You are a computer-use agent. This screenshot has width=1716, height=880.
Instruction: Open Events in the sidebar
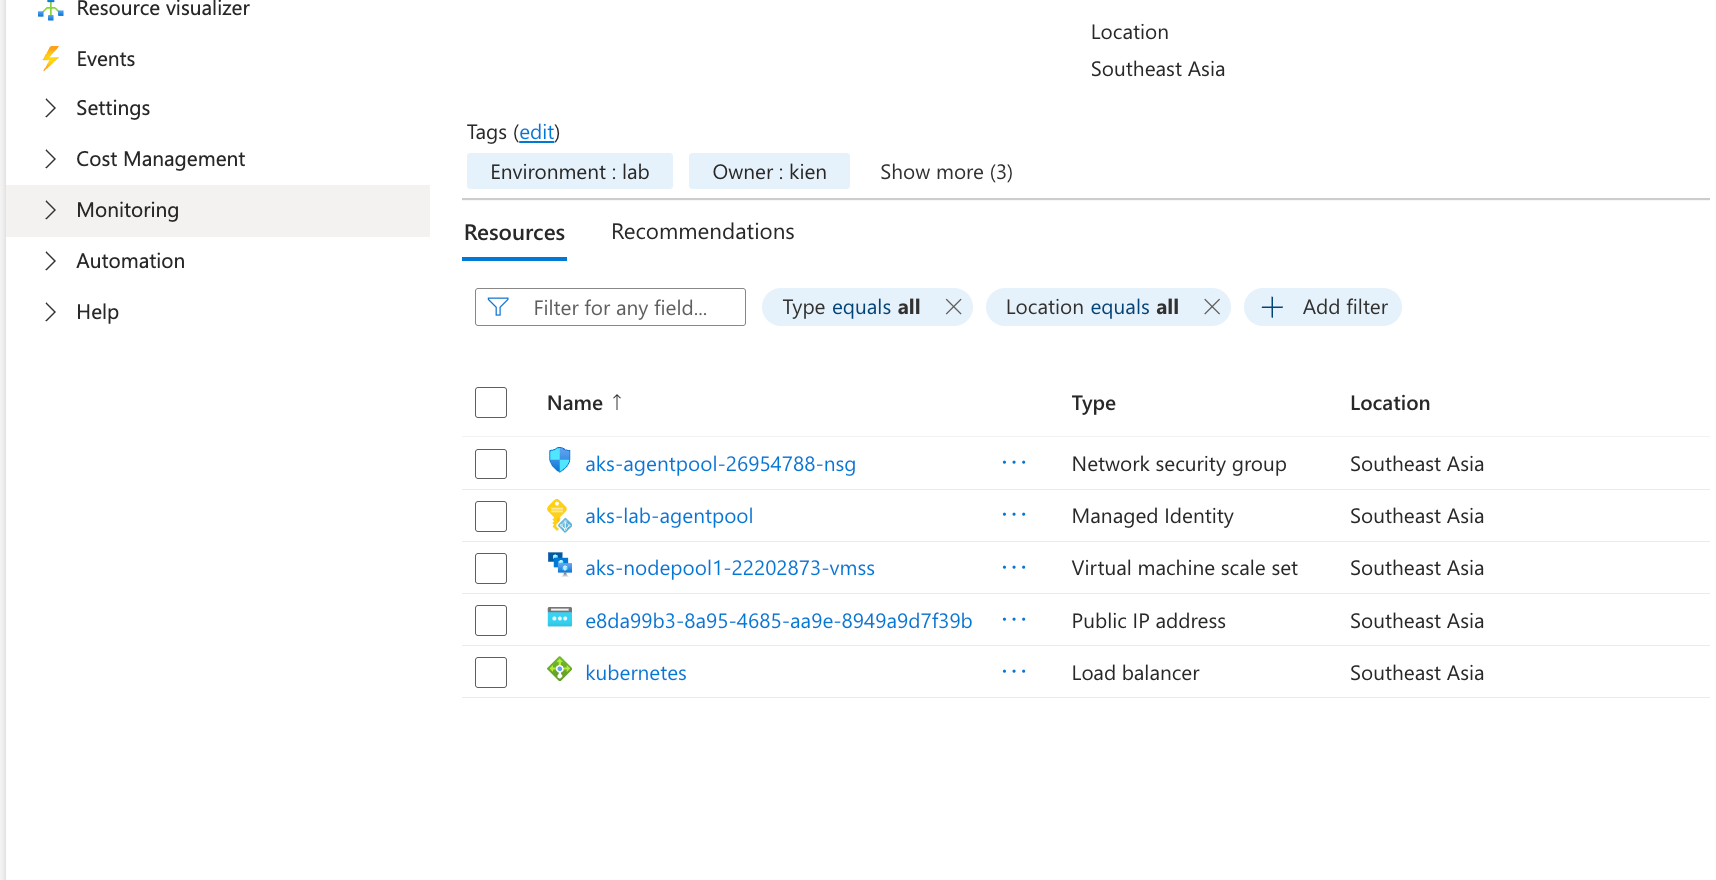pyautogui.click(x=106, y=59)
